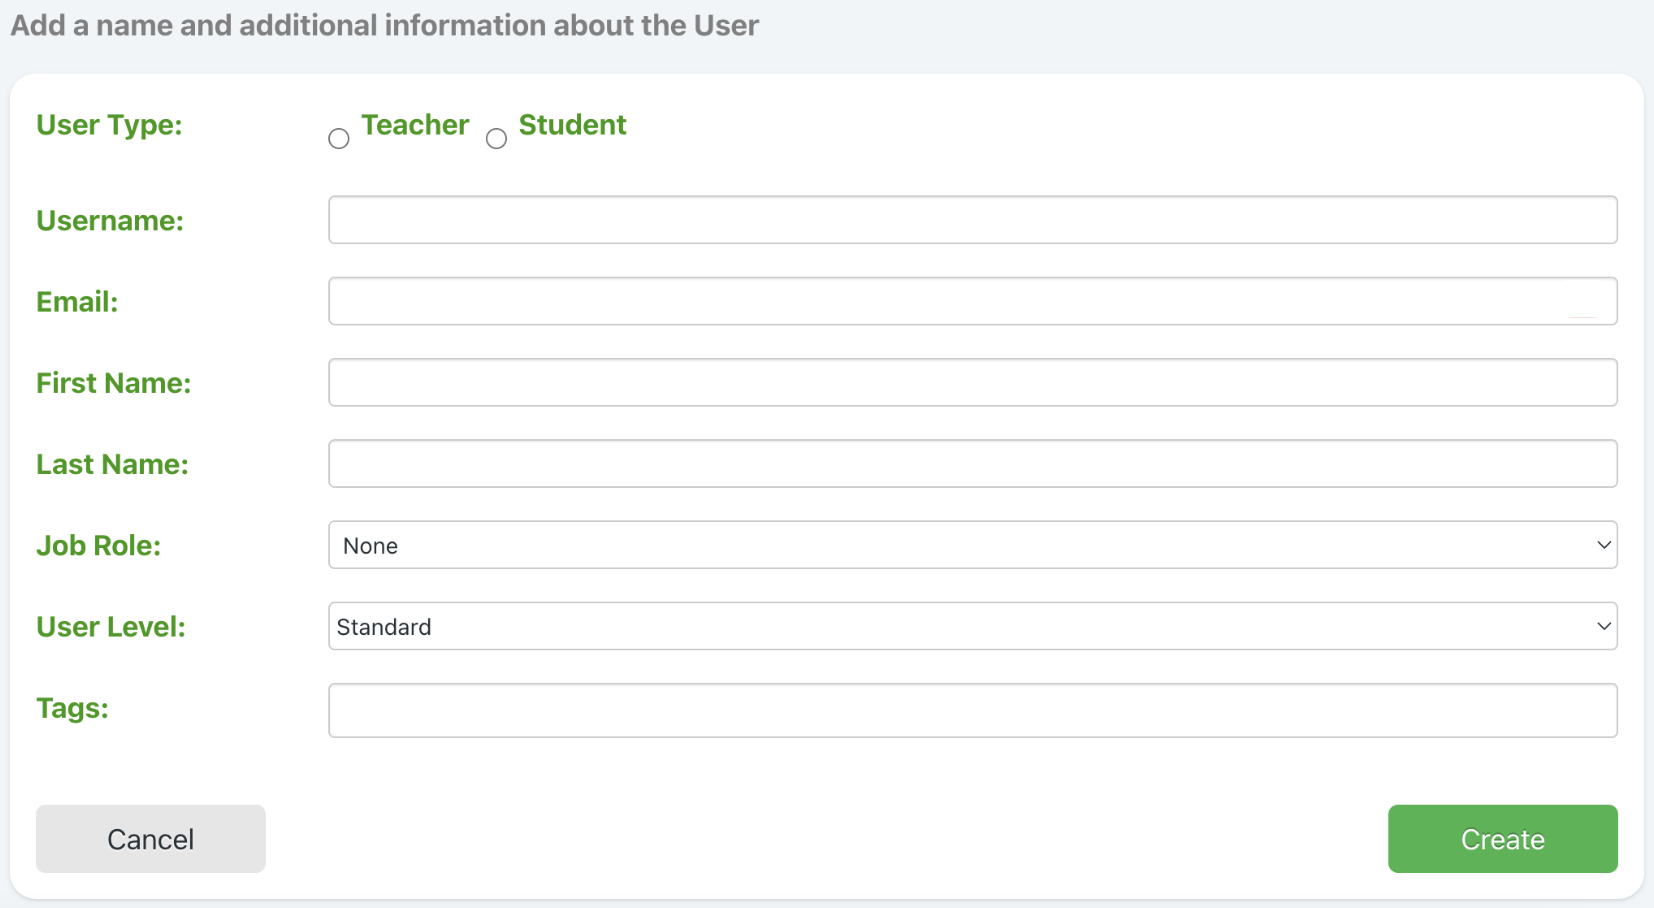This screenshot has height=908, width=1654.
Task: Select the Student radio button
Action: pyautogui.click(x=496, y=139)
